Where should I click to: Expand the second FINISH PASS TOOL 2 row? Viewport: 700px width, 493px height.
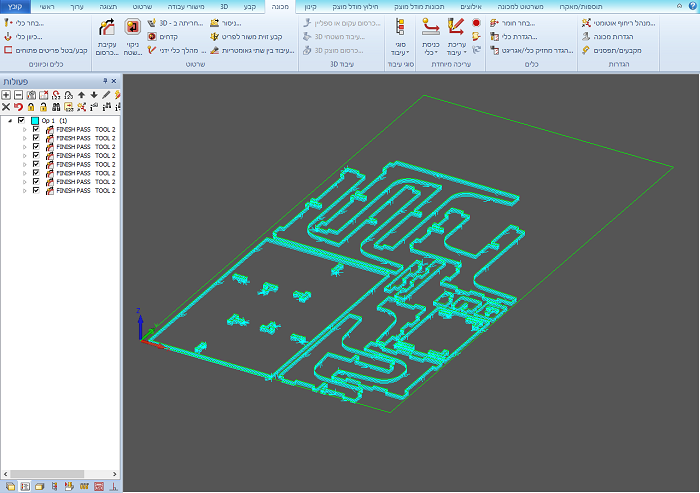tap(25, 138)
